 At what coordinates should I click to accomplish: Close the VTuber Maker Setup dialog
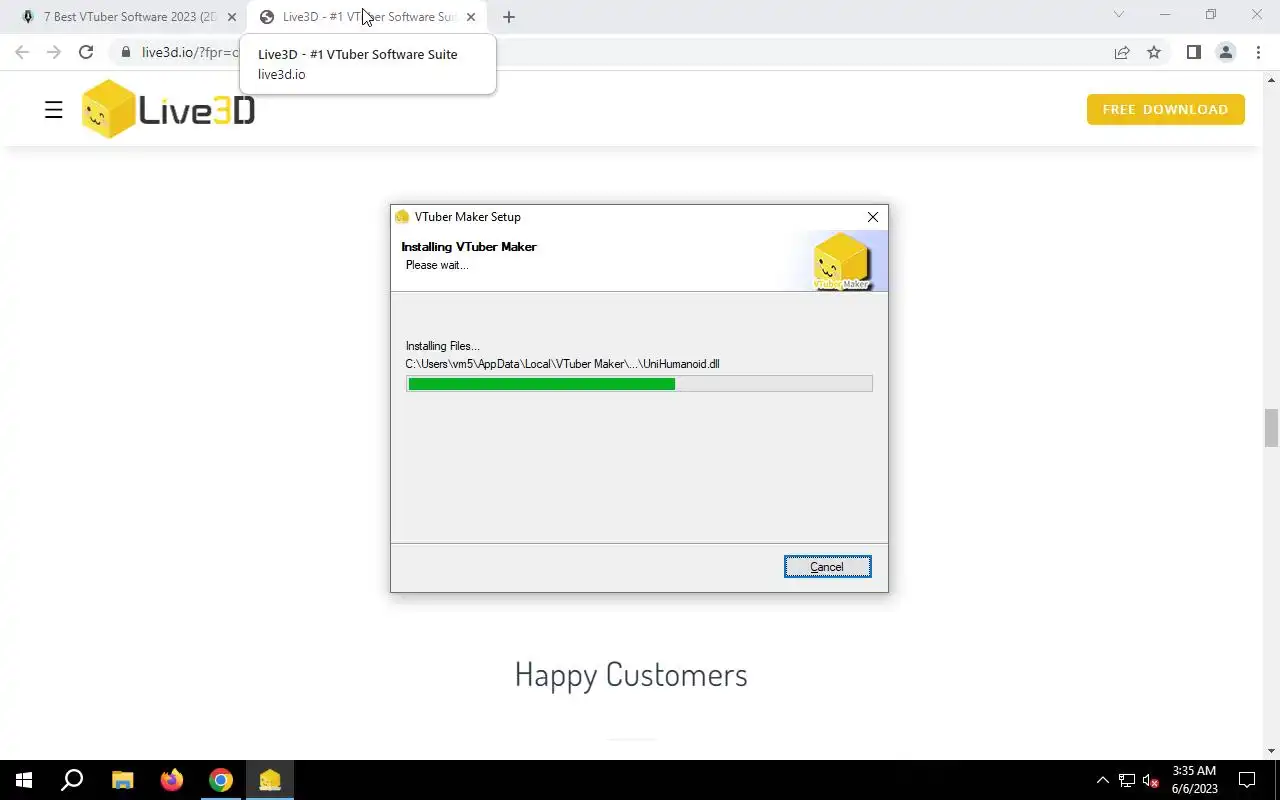pos(873,217)
